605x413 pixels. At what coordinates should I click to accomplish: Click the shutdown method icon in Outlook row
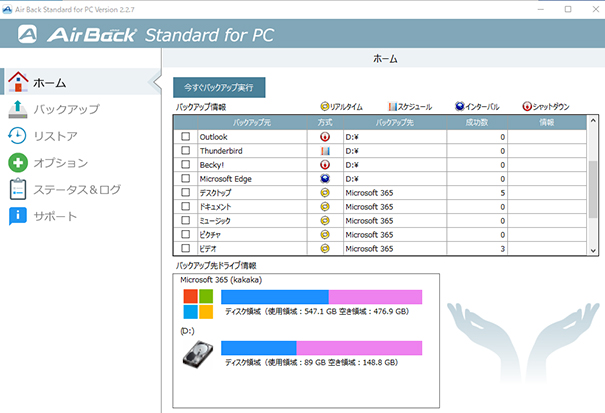coord(325,137)
